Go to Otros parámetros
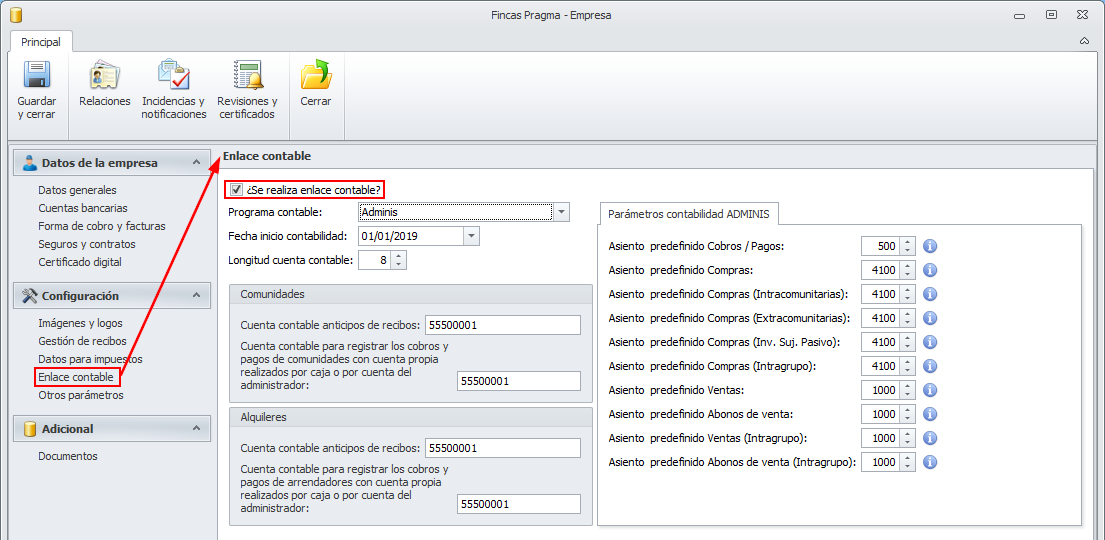Image resolution: width=1105 pixels, height=540 pixels. pos(81,395)
